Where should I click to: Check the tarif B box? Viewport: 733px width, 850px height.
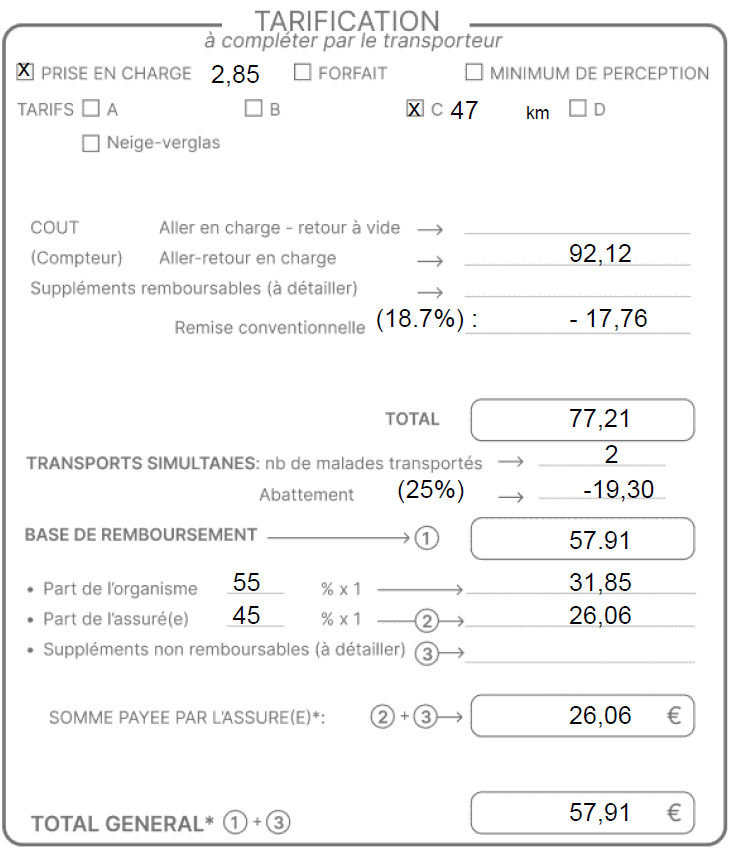coord(254,108)
